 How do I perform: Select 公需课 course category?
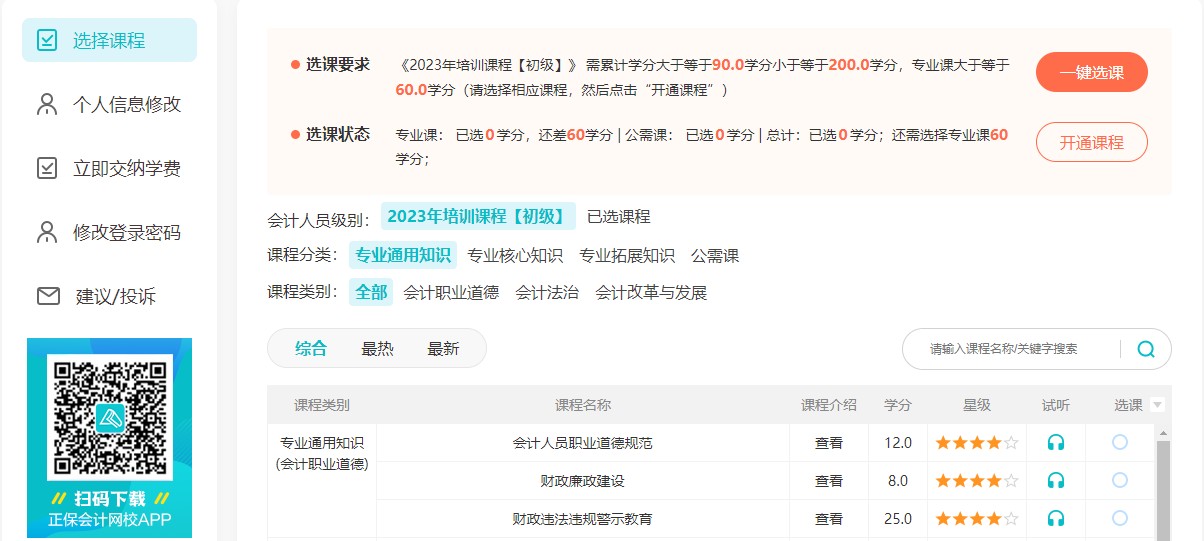click(715, 255)
